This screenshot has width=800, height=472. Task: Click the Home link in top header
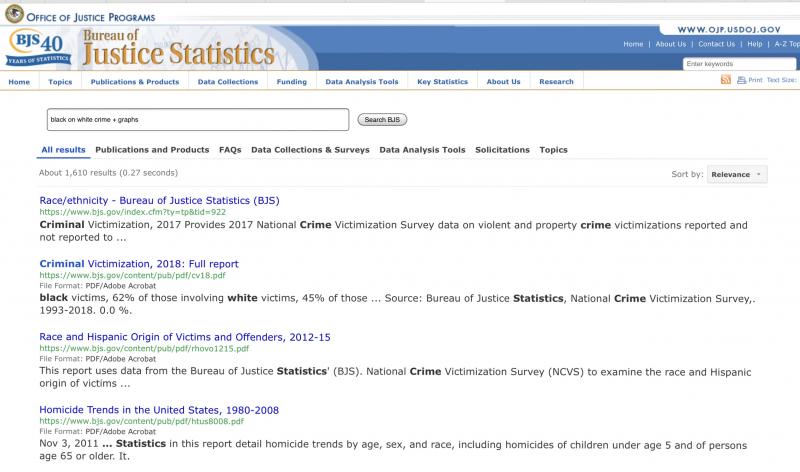(x=633, y=44)
